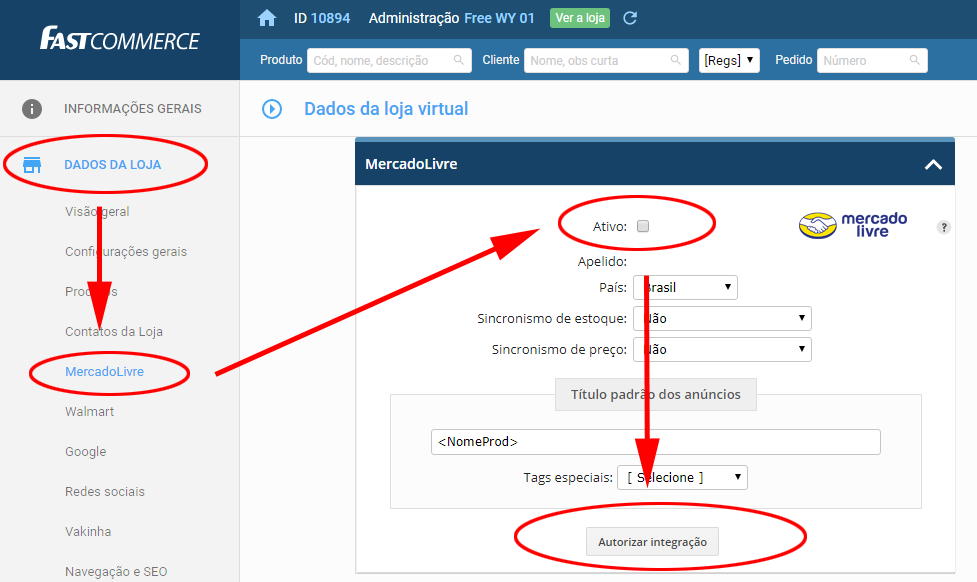Refresh the page with the reload icon
The height and width of the screenshot is (582, 977).
tap(630, 18)
